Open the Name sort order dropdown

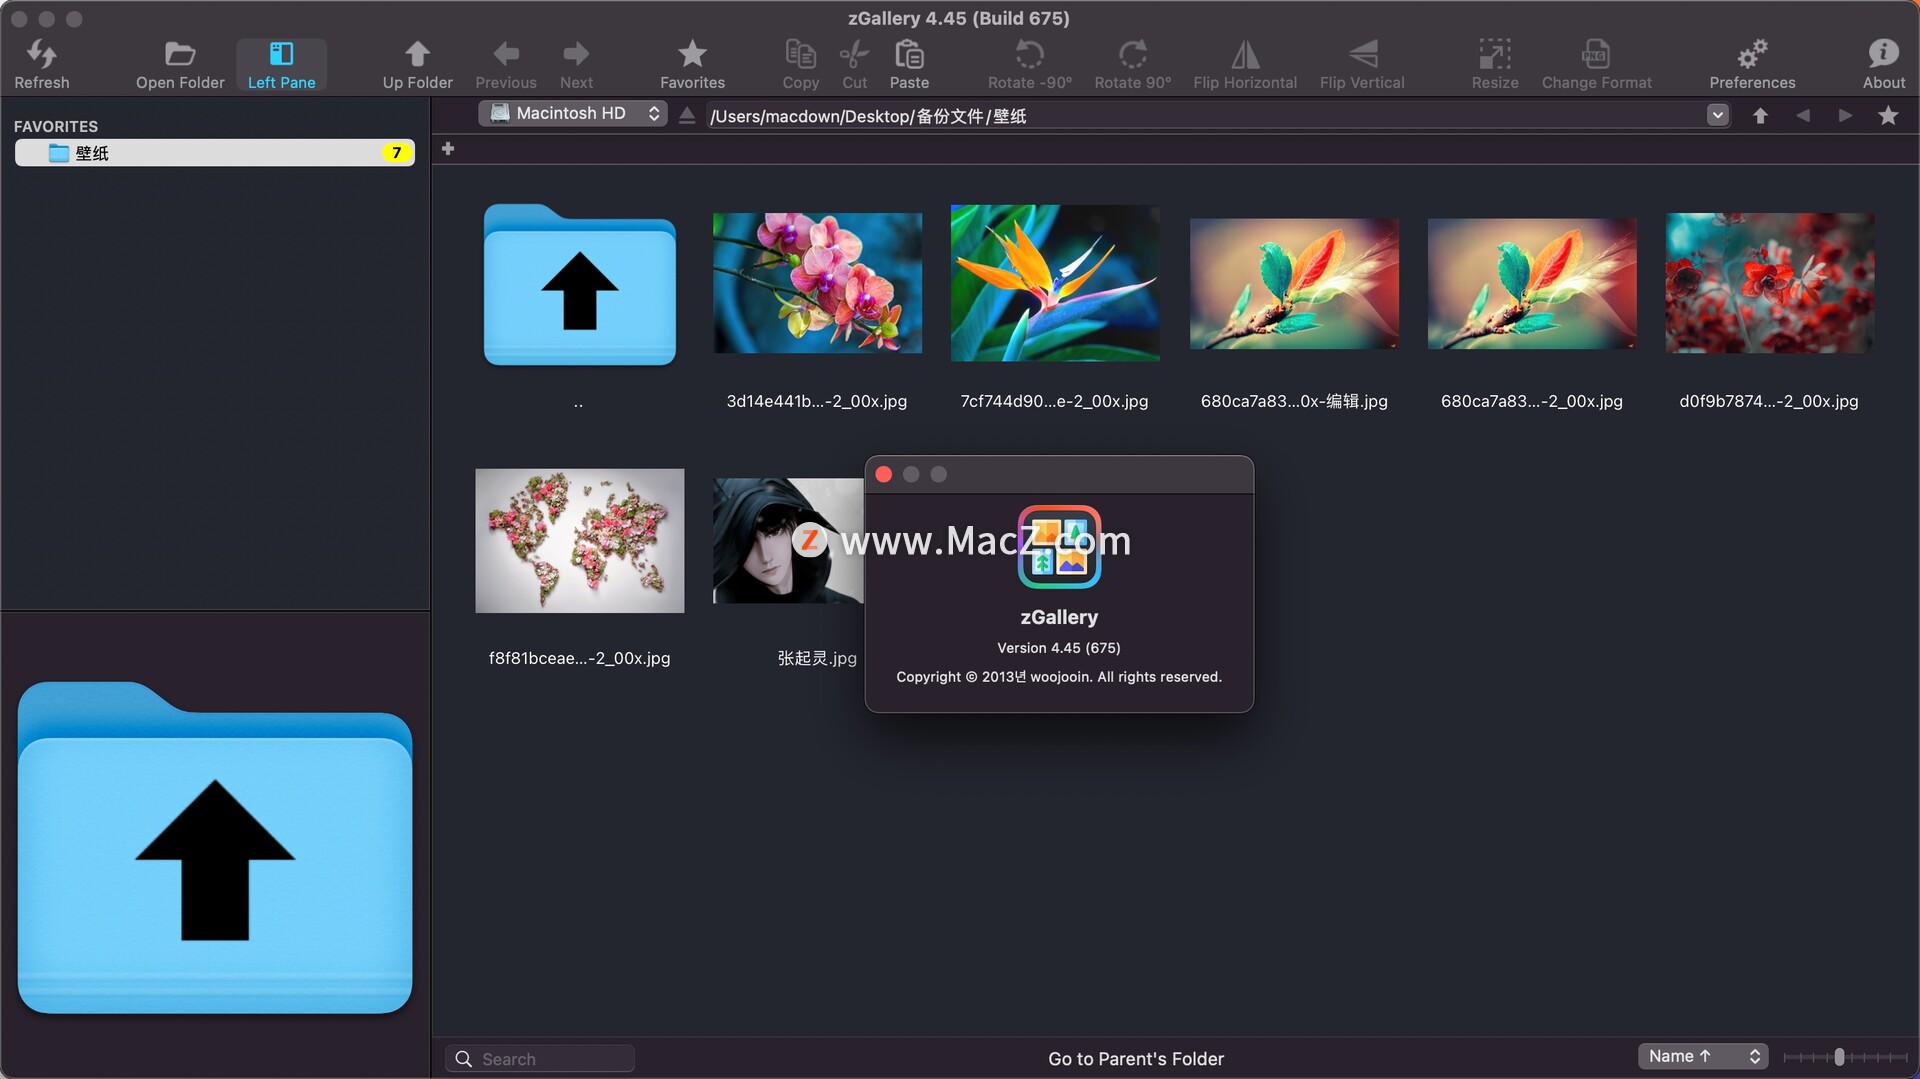[1703, 1057]
